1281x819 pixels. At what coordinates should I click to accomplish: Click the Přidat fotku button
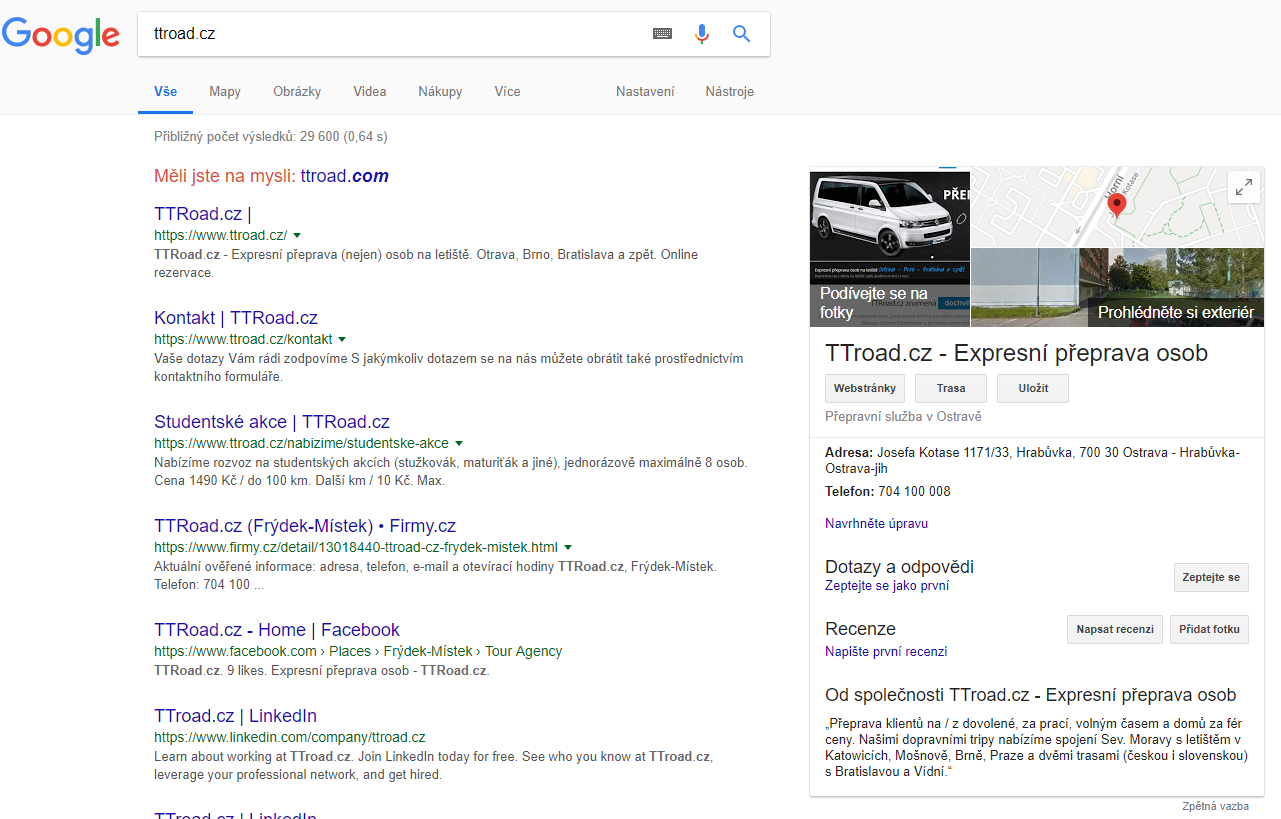(x=1209, y=630)
